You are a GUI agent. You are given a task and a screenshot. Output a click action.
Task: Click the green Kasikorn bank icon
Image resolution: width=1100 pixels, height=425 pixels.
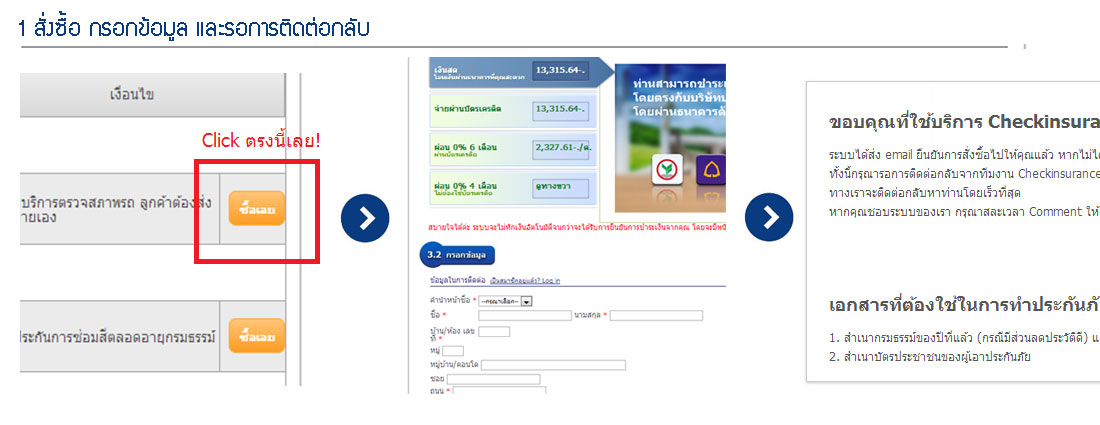667,170
